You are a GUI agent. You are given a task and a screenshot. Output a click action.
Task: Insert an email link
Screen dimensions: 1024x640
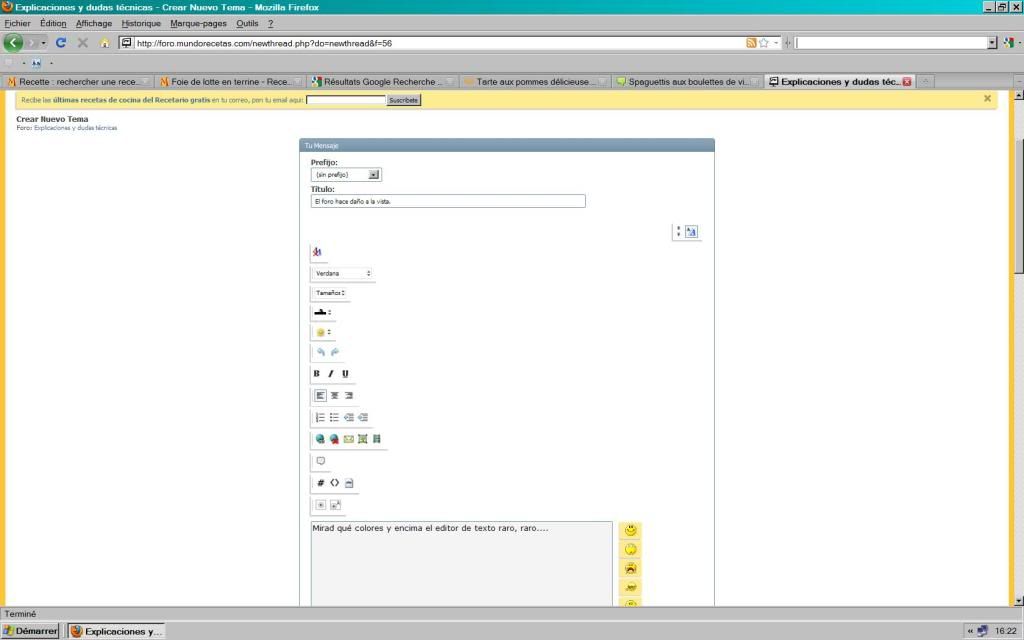point(349,439)
